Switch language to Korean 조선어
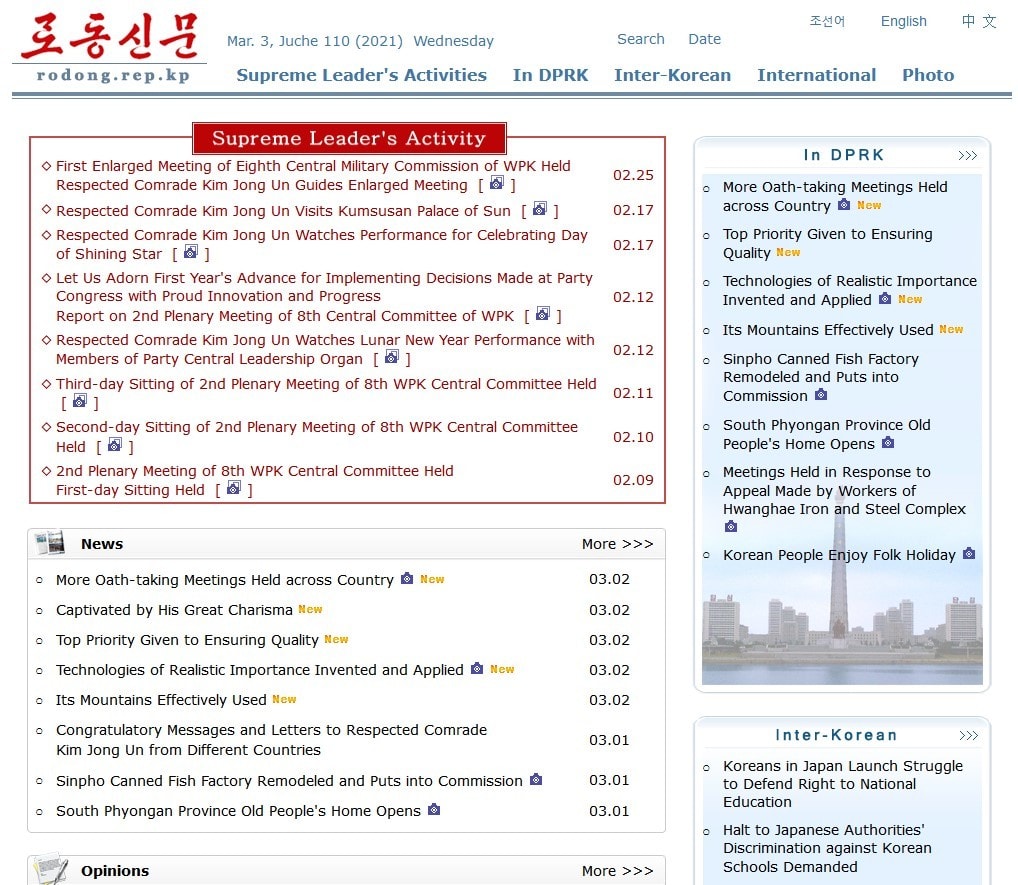Viewport: 1018px width, 885px height. (827, 21)
